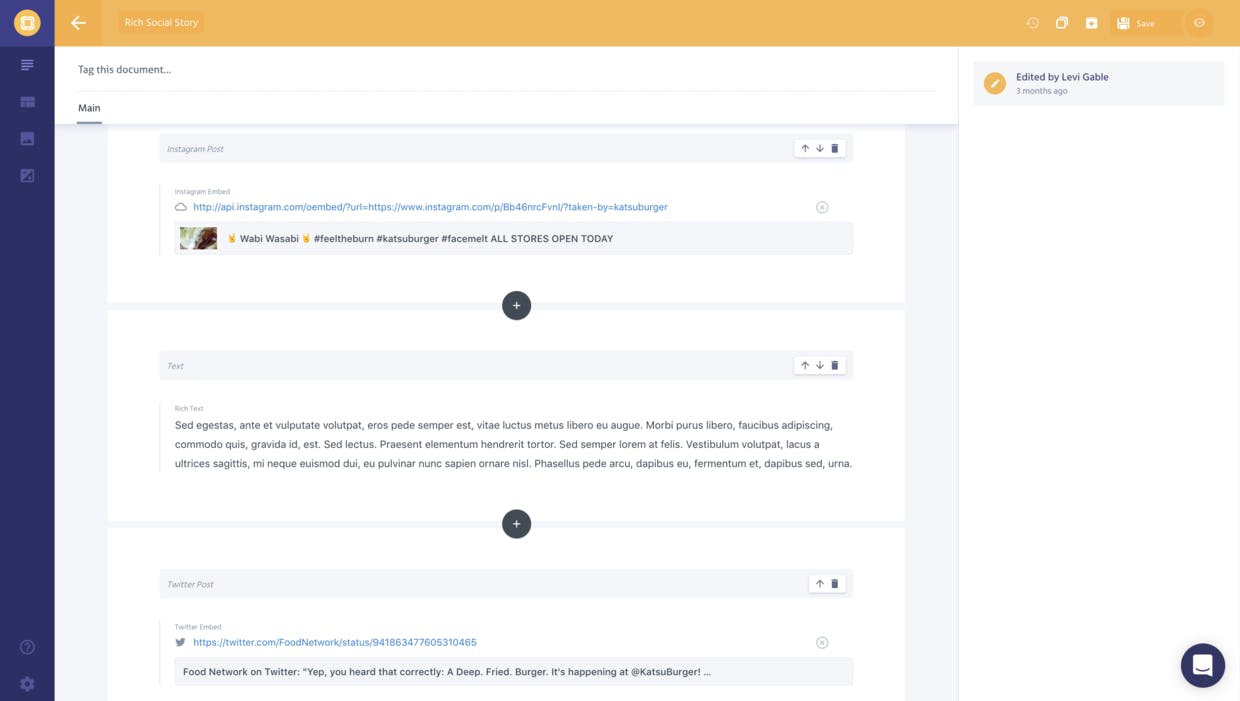Open the chart sidebar icon
The height and width of the screenshot is (701, 1240).
tap(27, 175)
